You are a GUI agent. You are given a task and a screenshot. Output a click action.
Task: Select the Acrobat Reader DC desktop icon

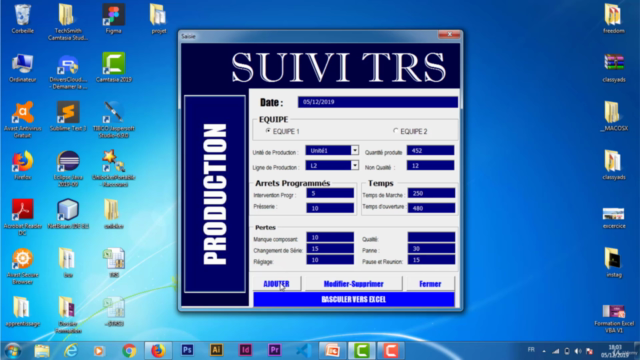[x=22, y=218]
